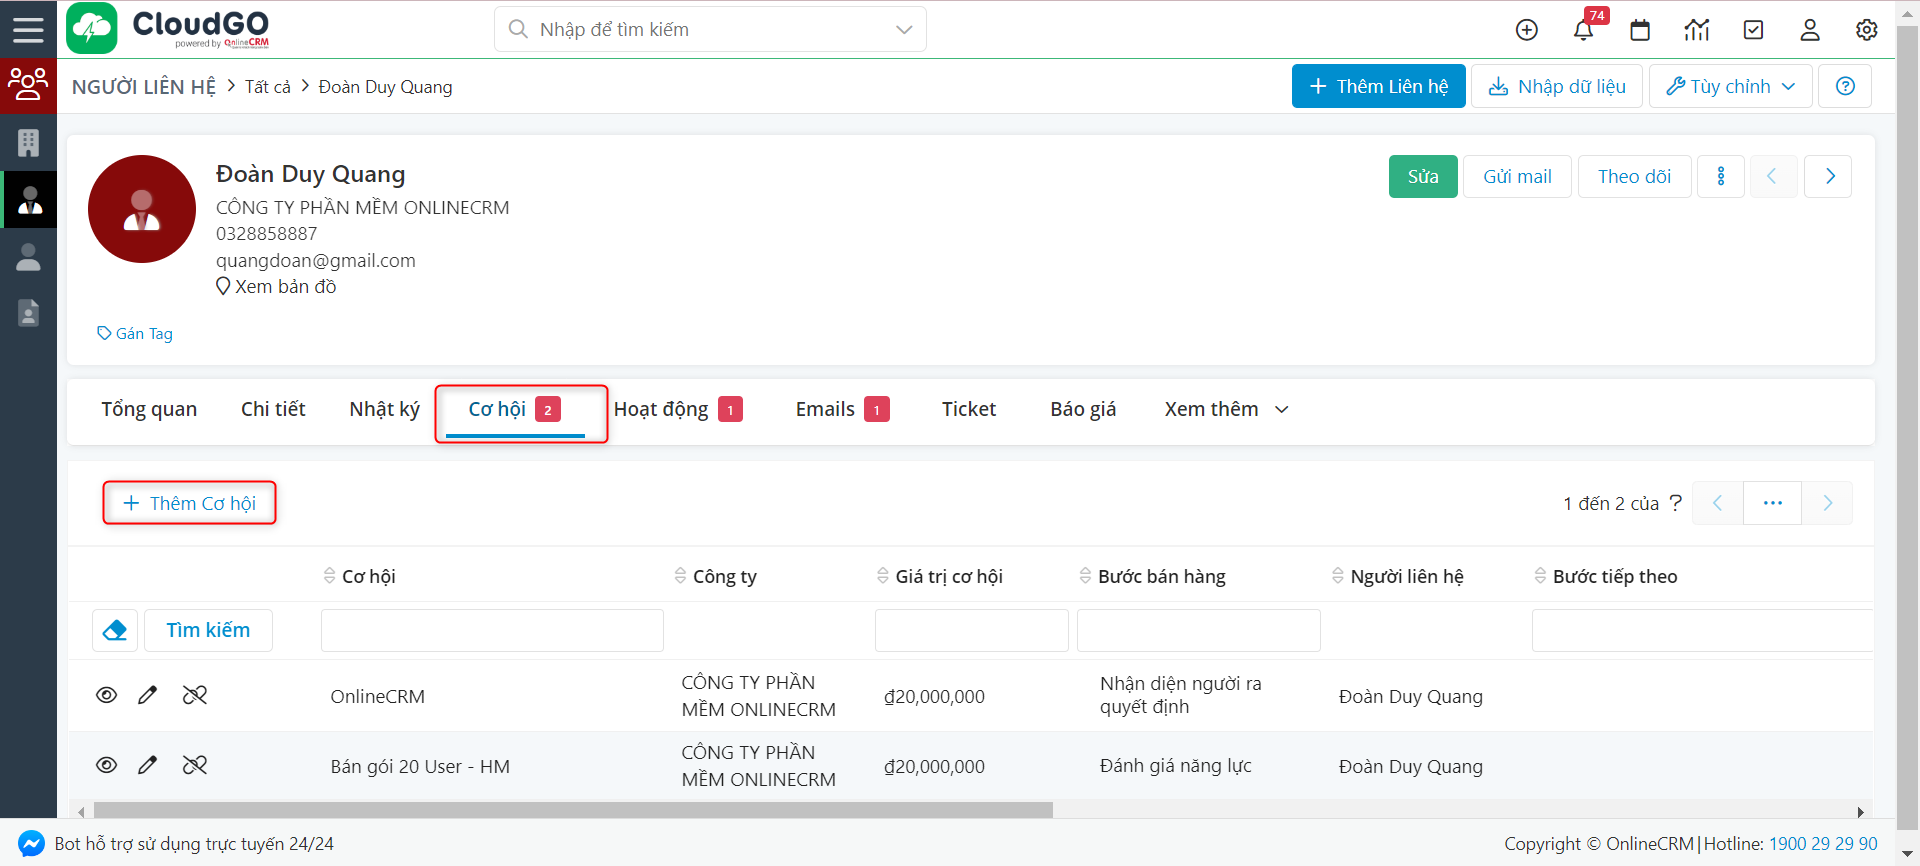
Task: Open the calendar icon in top bar
Action: [1640, 30]
